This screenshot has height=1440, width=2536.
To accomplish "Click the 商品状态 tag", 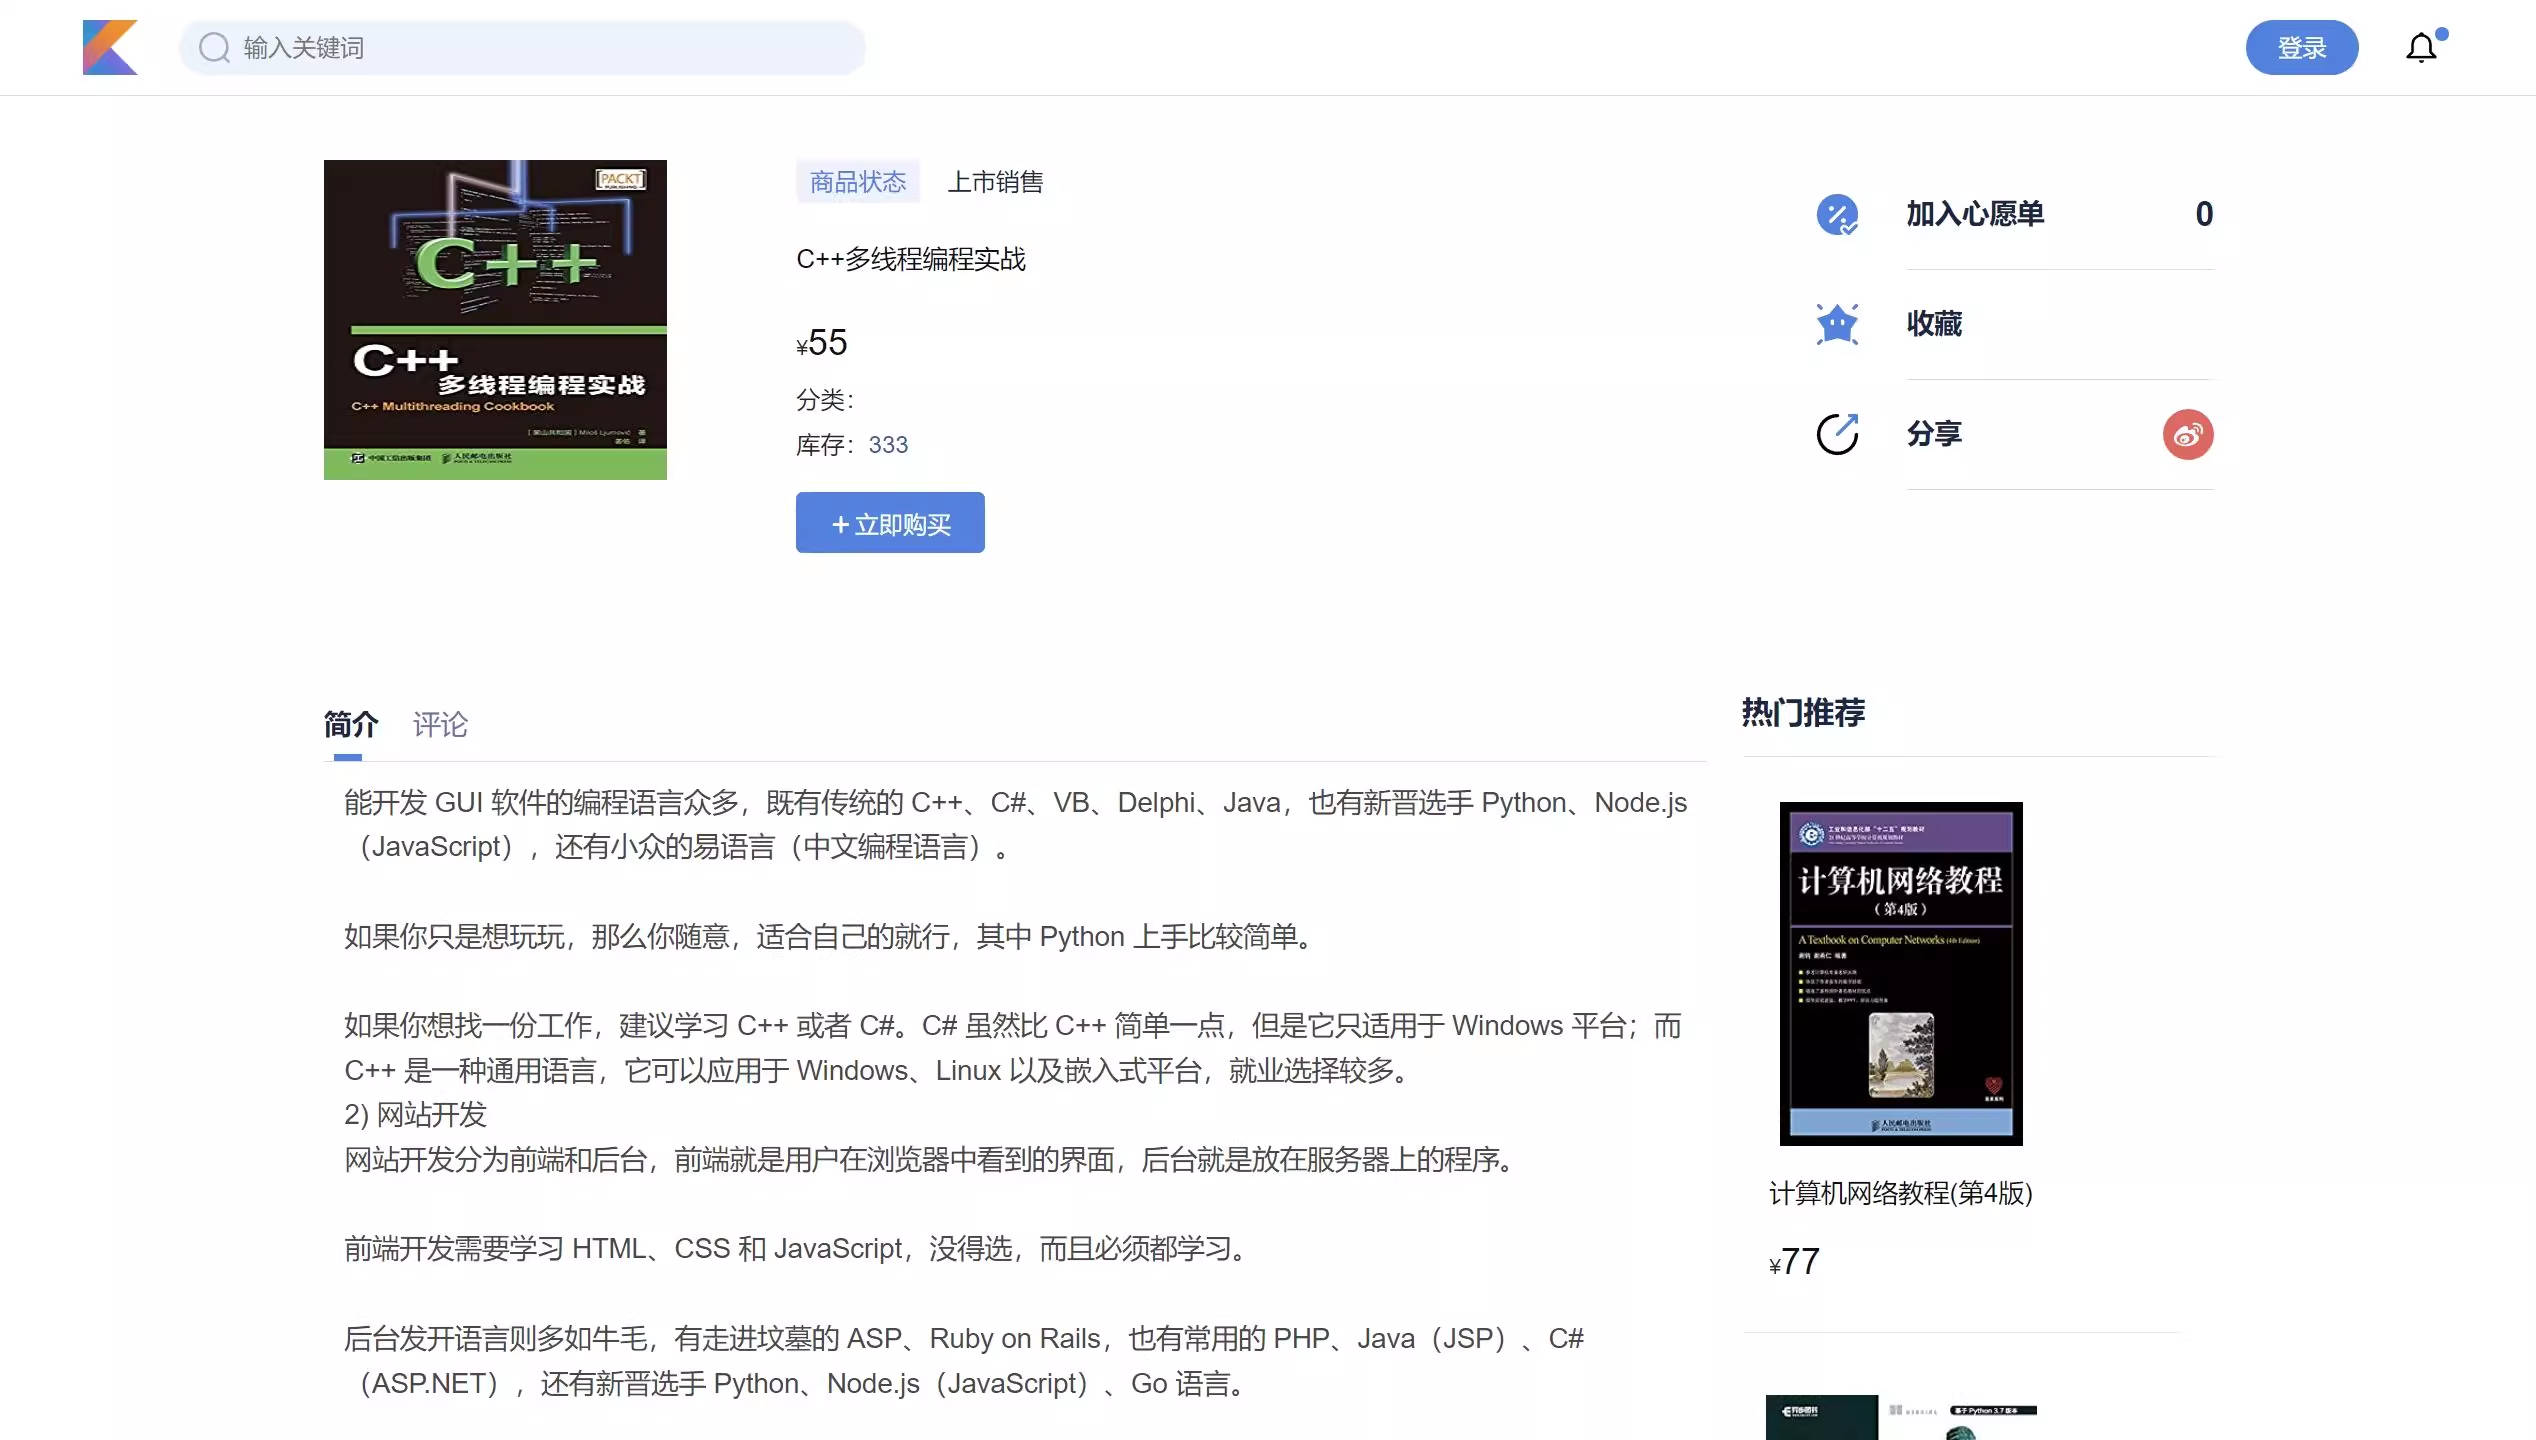I will (x=858, y=182).
